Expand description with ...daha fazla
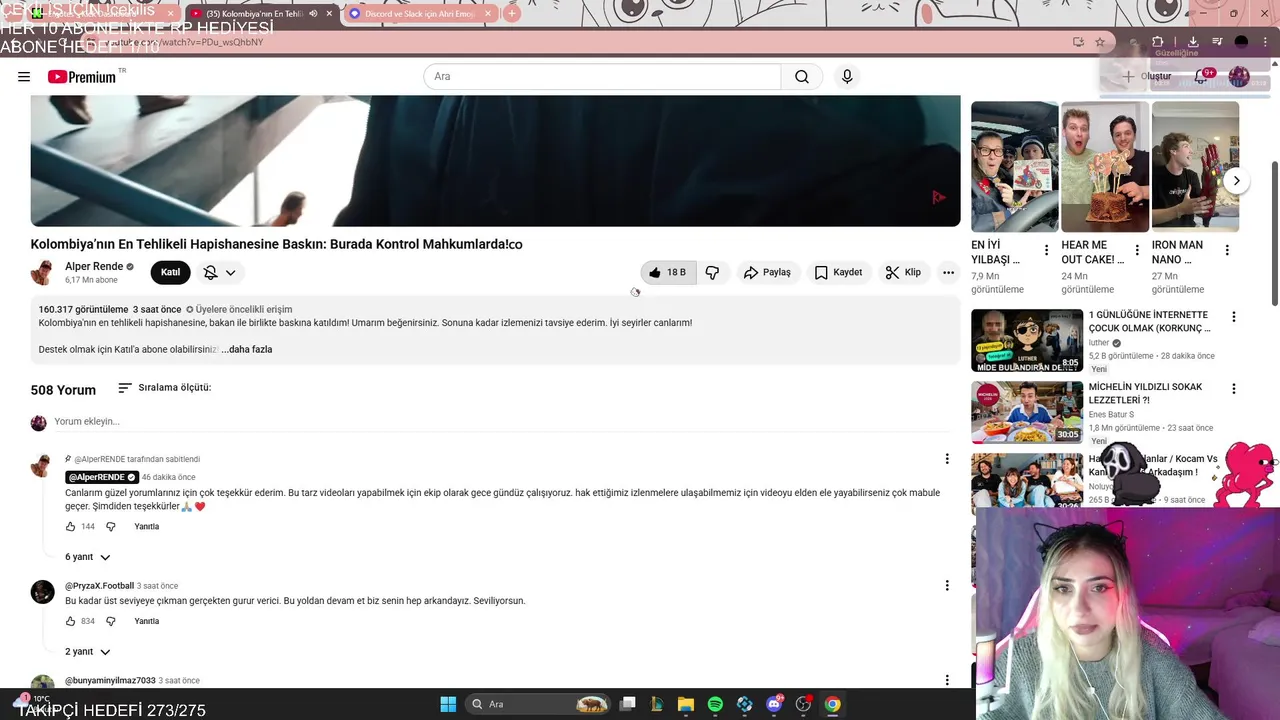This screenshot has height=720, width=1280. pyautogui.click(x=247, y=349)
